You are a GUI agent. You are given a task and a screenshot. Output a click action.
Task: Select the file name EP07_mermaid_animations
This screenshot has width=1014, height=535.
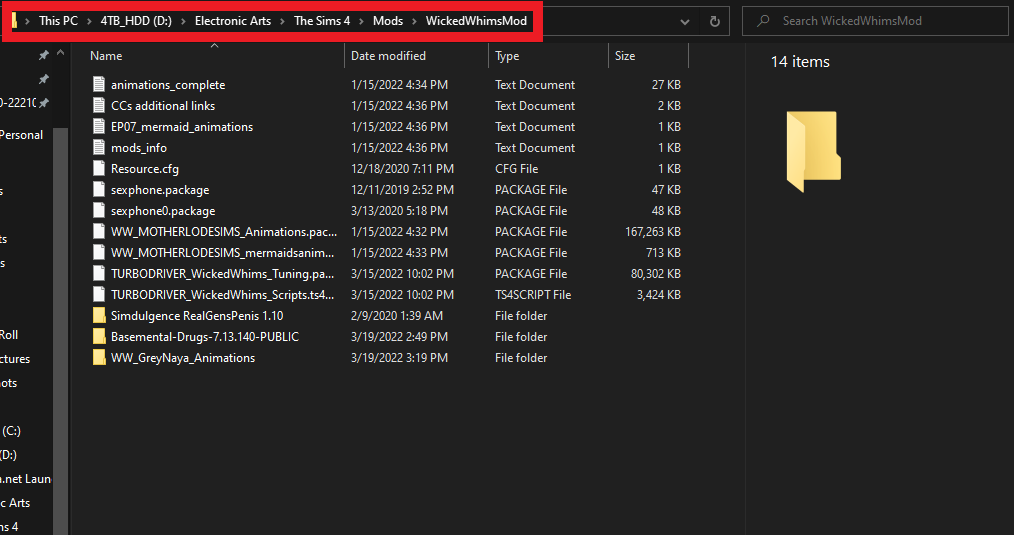[182, 127]
